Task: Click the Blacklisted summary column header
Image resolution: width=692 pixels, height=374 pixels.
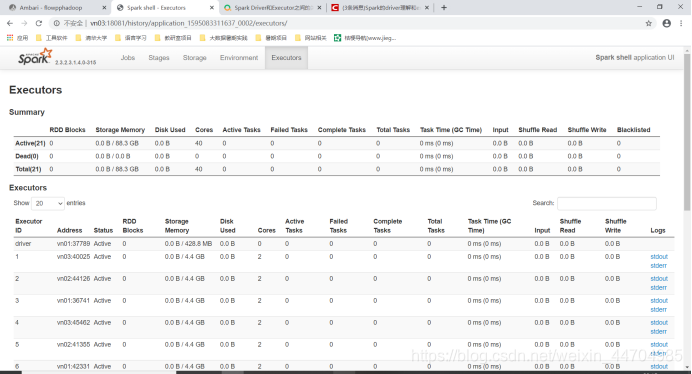Action: 634,130
